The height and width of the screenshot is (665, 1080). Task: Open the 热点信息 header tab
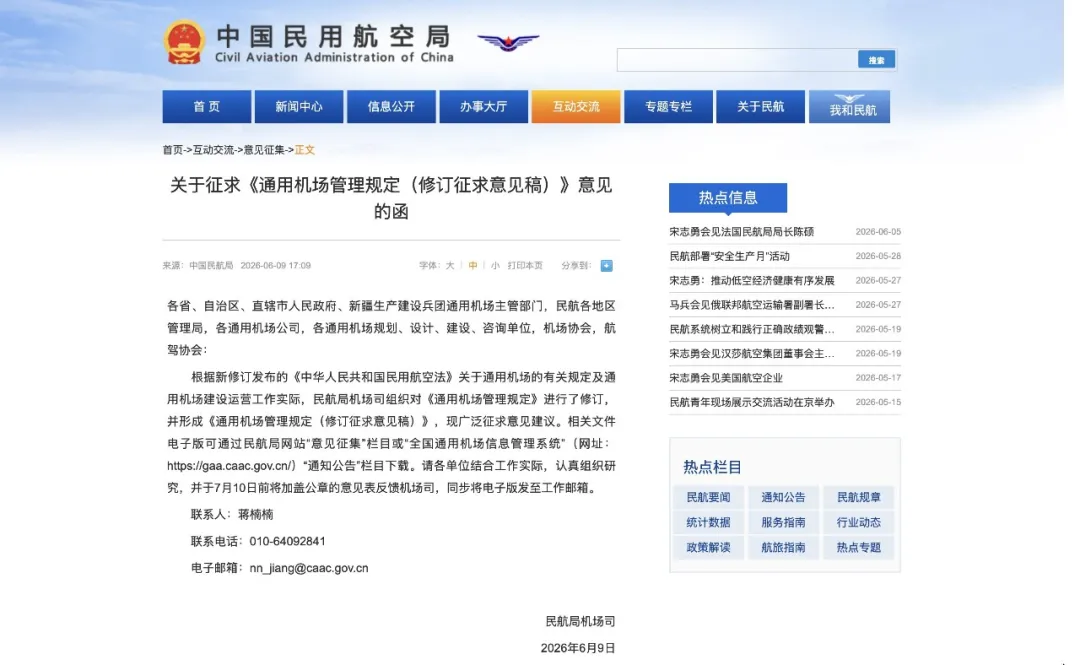727,198
